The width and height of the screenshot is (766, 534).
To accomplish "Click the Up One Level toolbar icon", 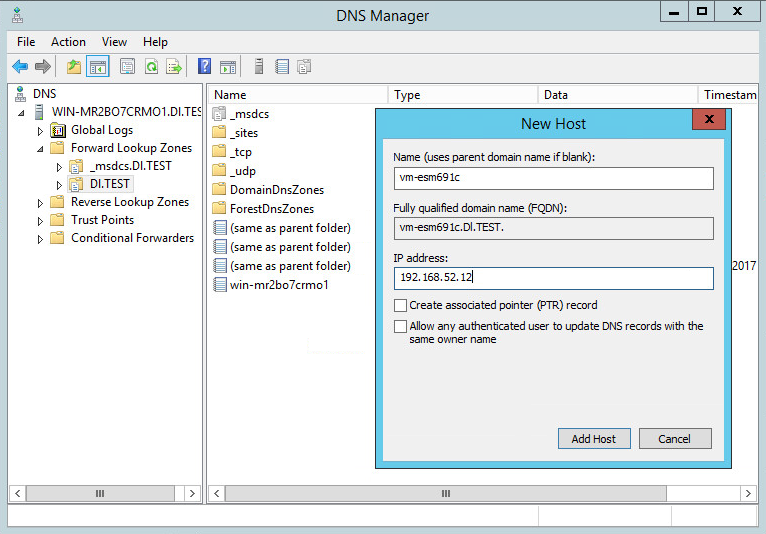I will coord(73,67).
